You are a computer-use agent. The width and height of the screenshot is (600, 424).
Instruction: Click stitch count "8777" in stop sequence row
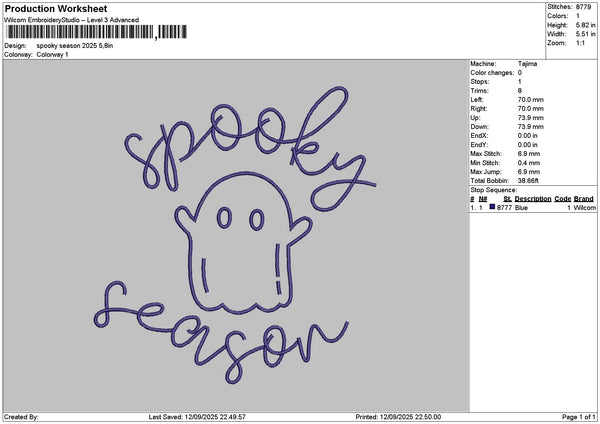pos(504,208)
